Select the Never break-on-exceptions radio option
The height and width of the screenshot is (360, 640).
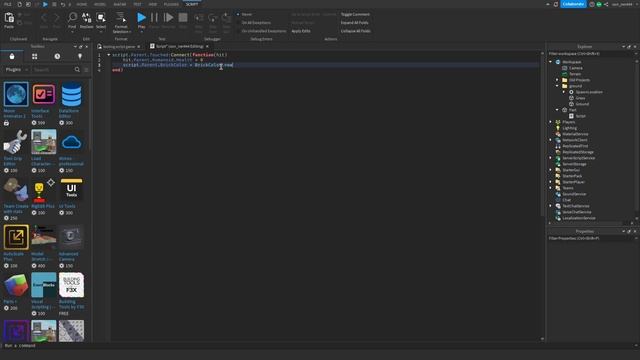pyautogui.click(x=238, y=14)
